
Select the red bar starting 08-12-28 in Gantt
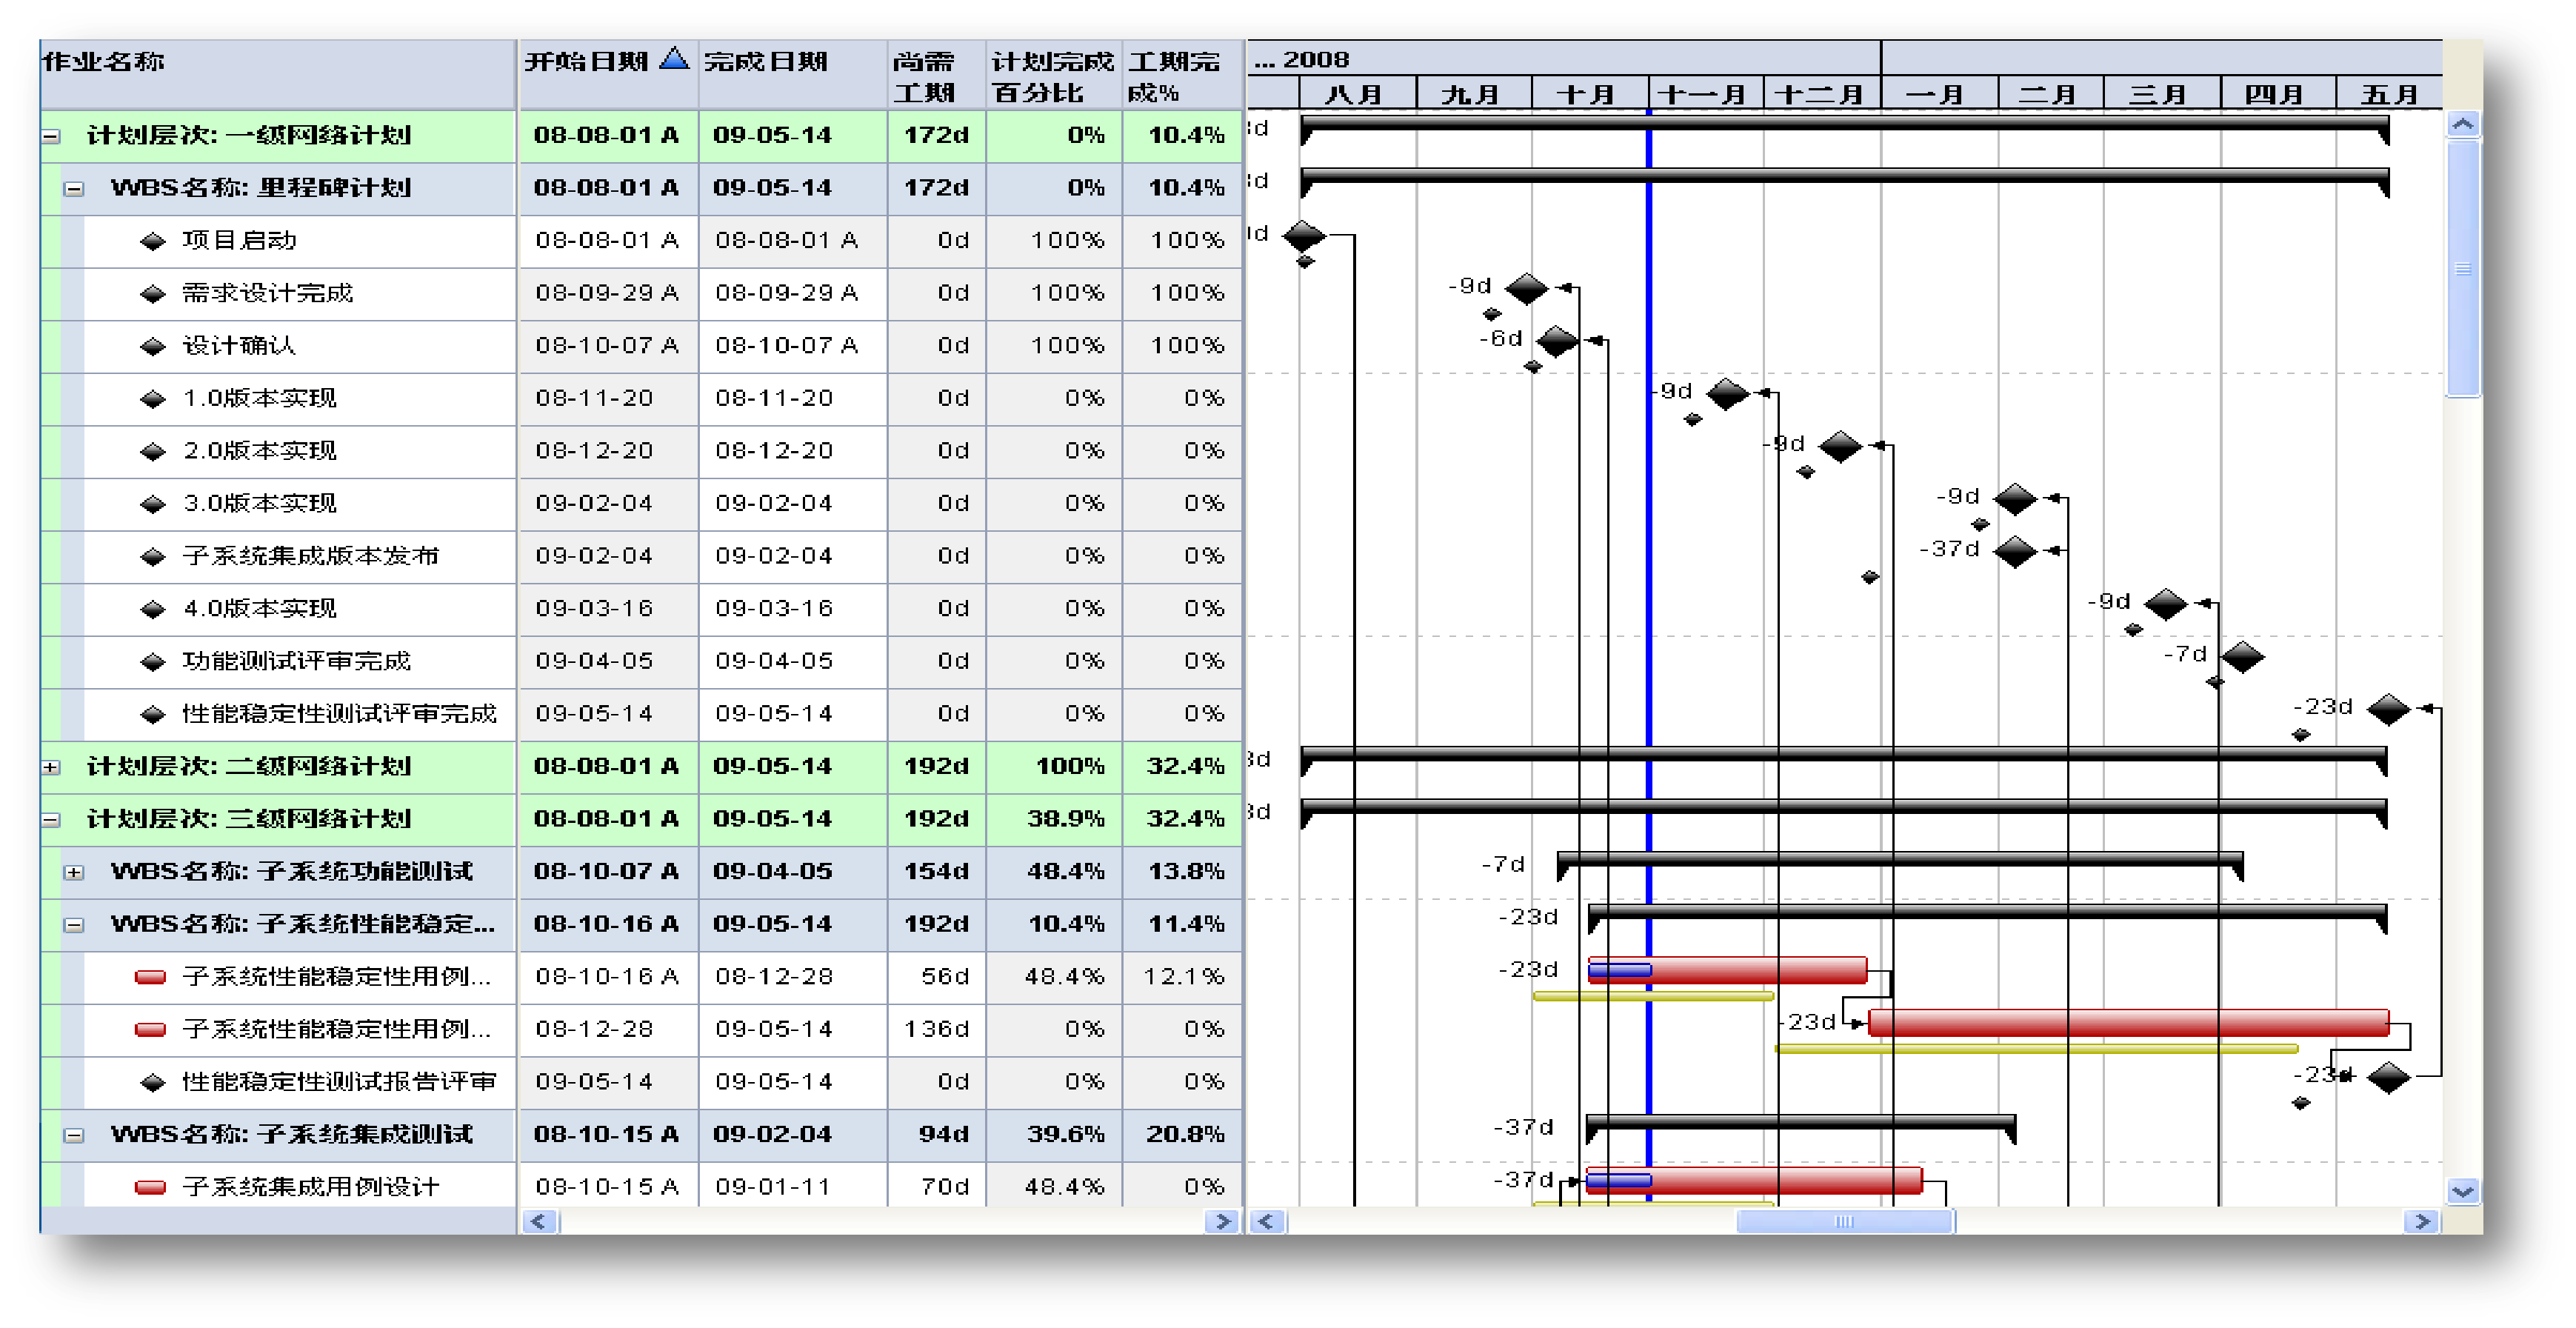(x=2128, y=1023)
